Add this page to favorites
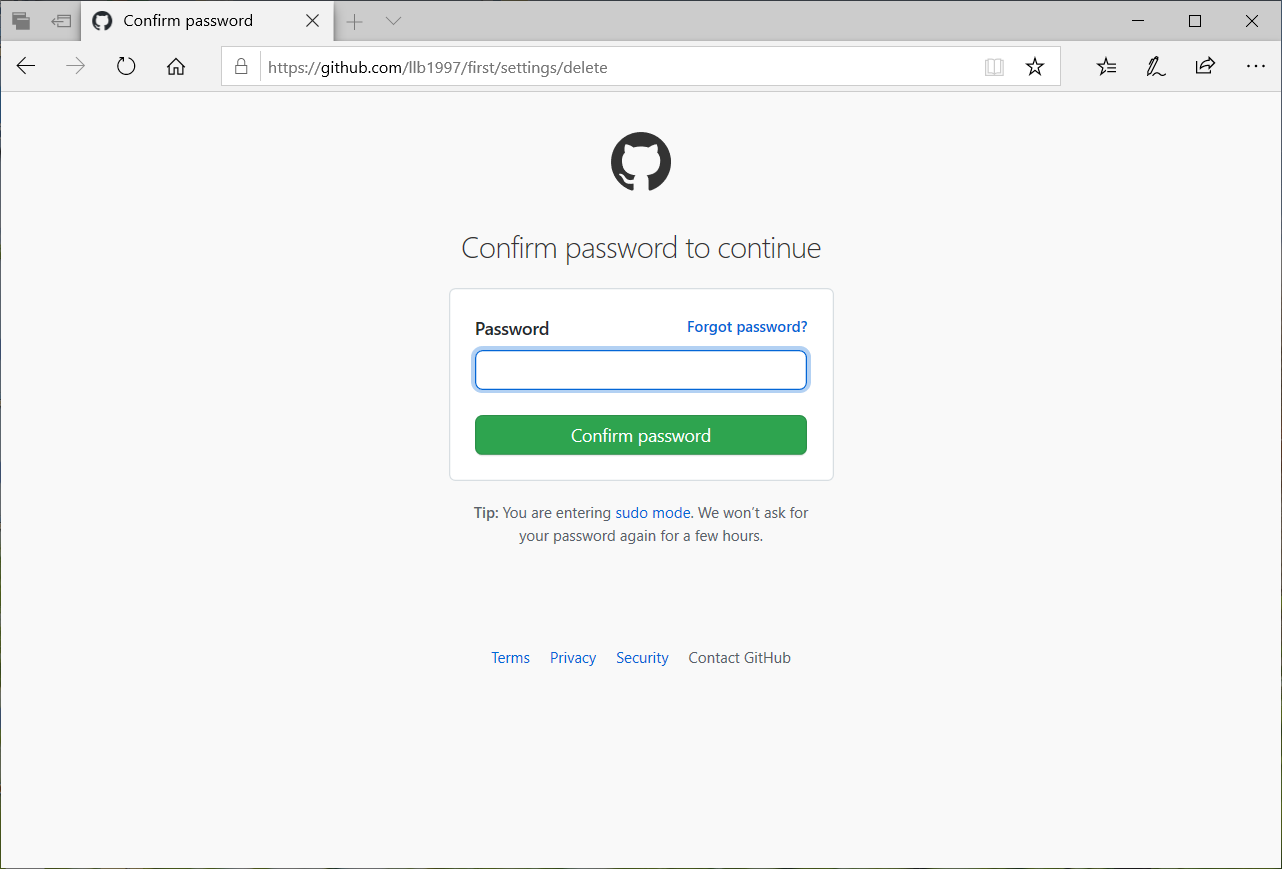This screenshot has width=1282, height=869. (x=1035, y=67)
